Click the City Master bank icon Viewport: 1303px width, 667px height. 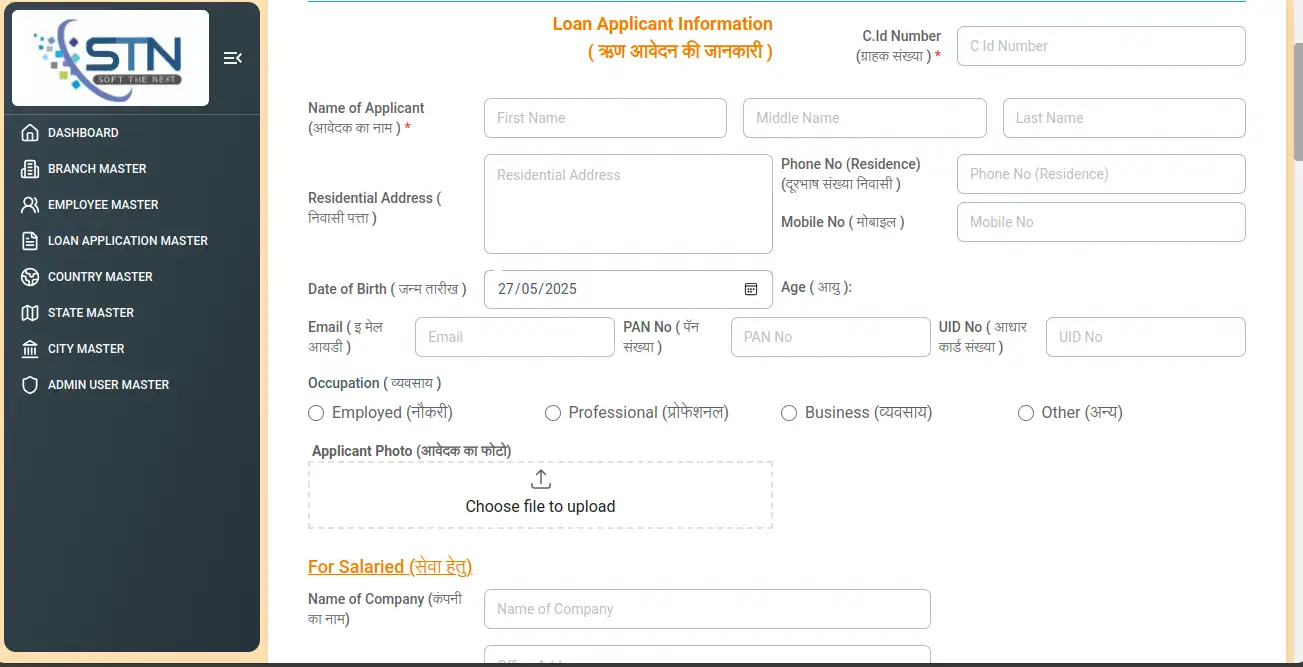click(30, 349)
